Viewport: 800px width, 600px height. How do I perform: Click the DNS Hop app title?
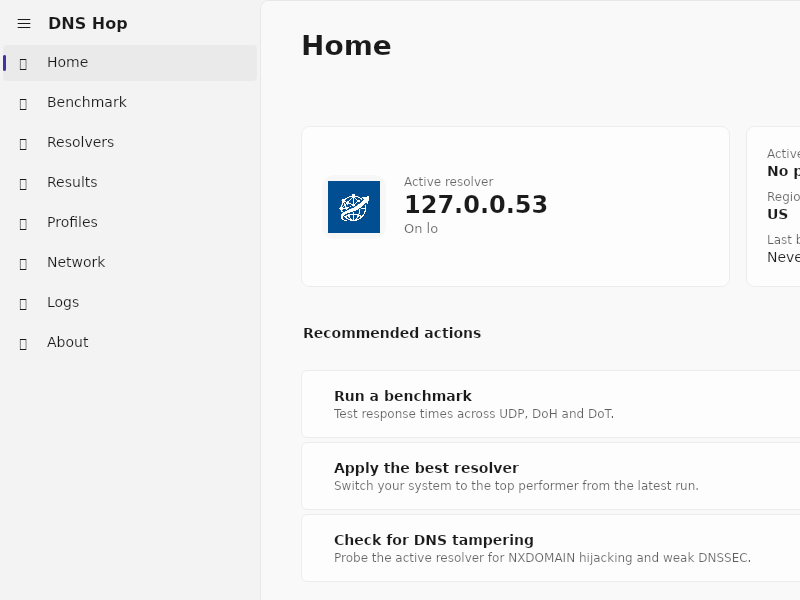(x=88, y=23)
